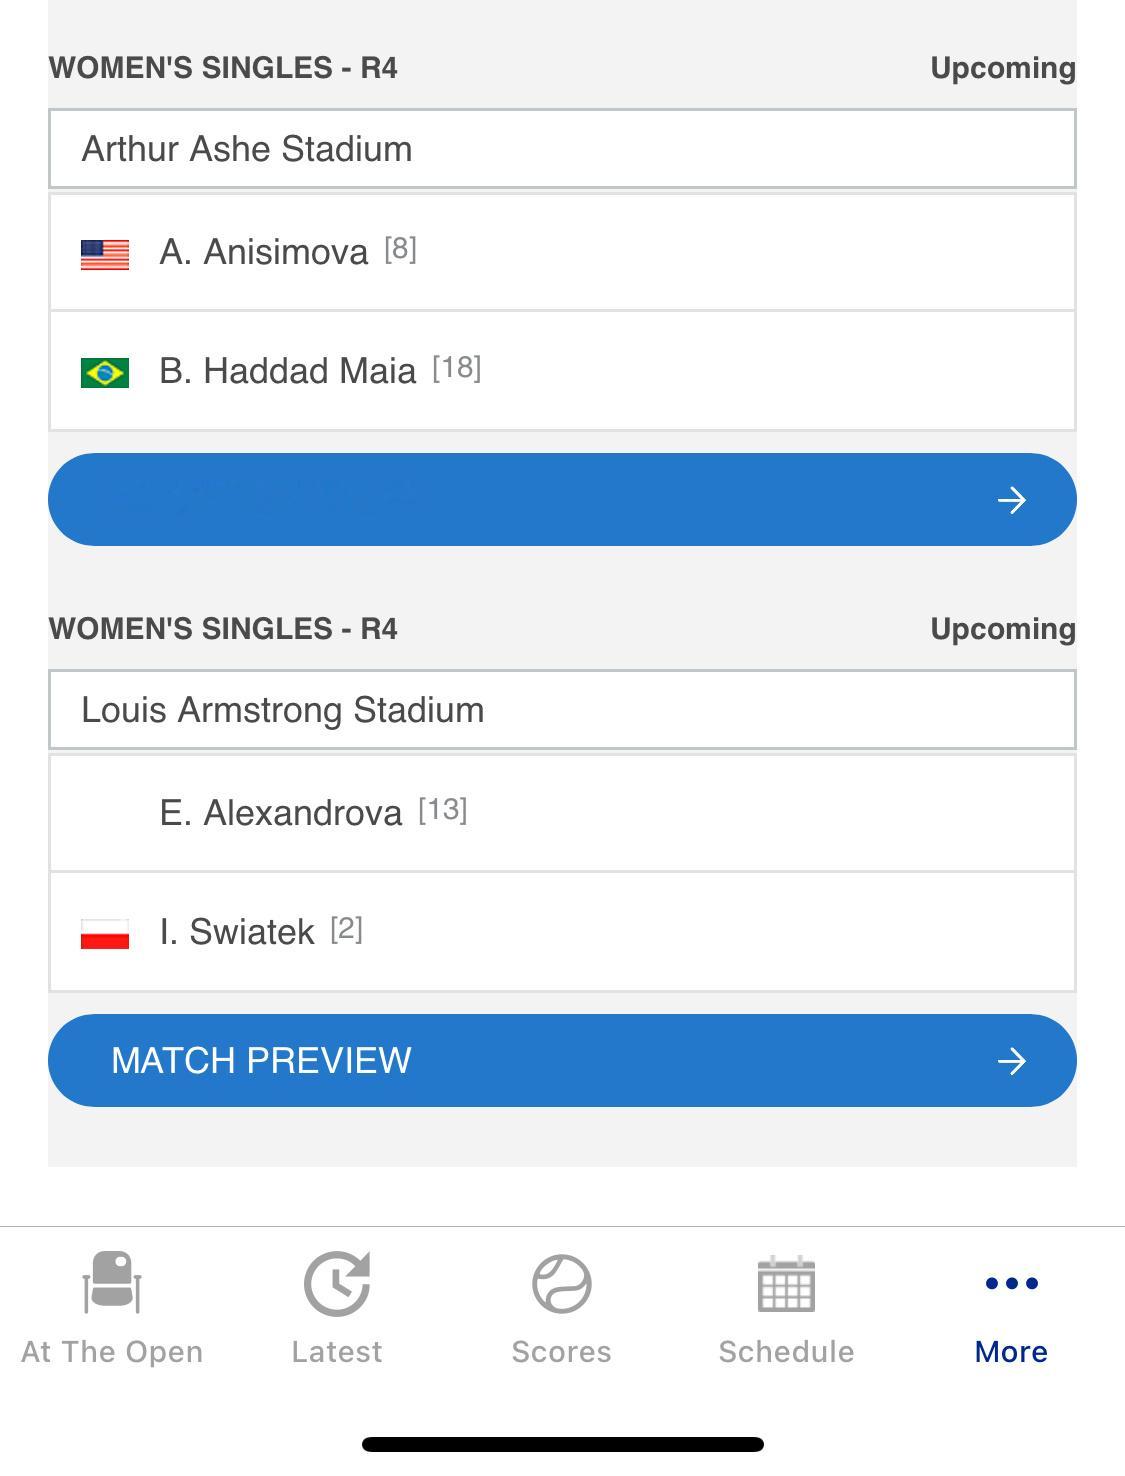Open E. Alexandrova player row
Image resolution: width=1125 pixels, height=1476 pixels.
(x=562, y=813)
